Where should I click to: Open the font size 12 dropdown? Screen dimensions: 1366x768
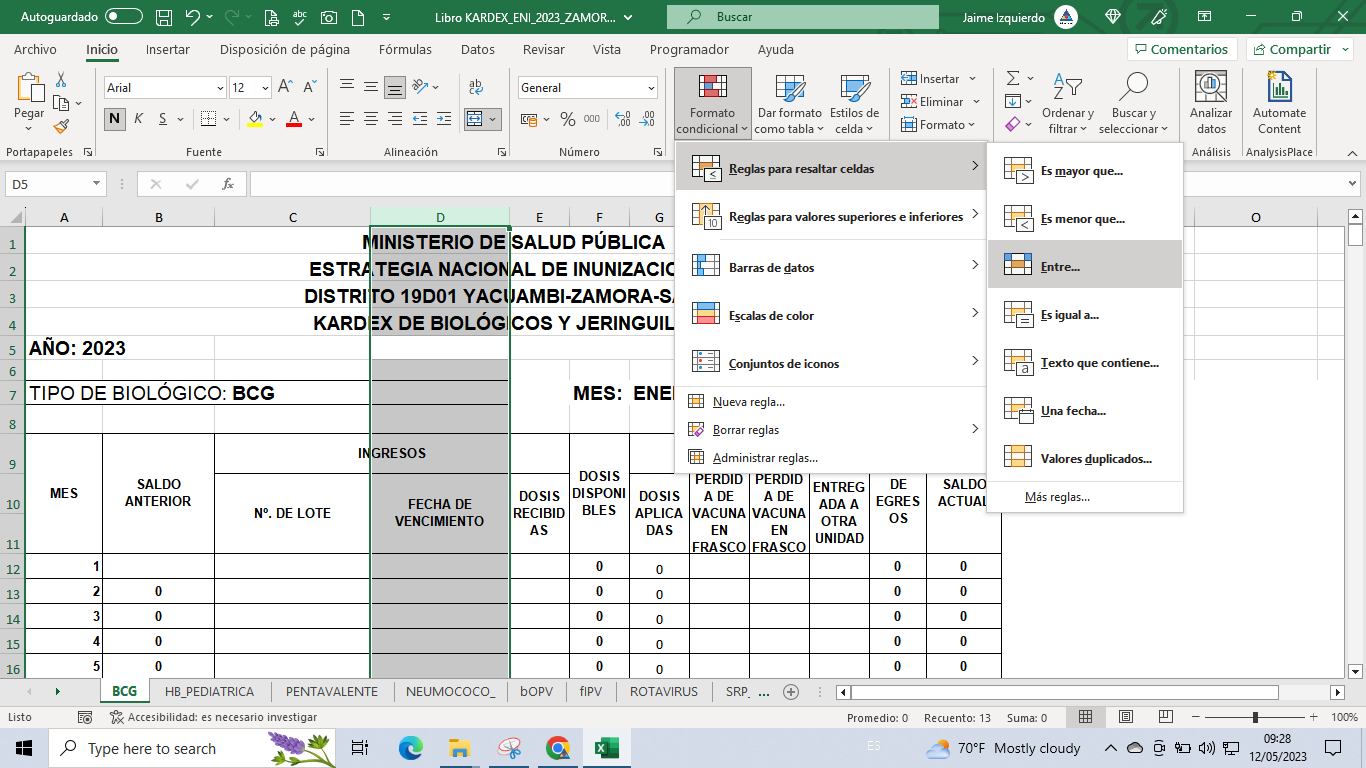pyautogui.click(x=265, y=88)
